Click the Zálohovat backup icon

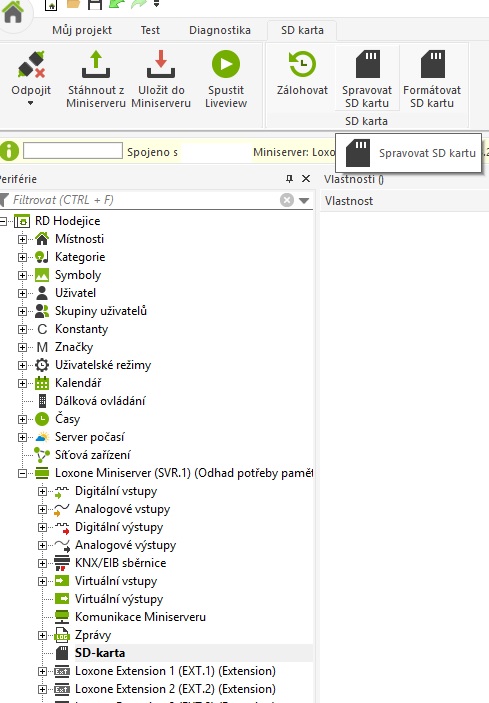(302, 64)
